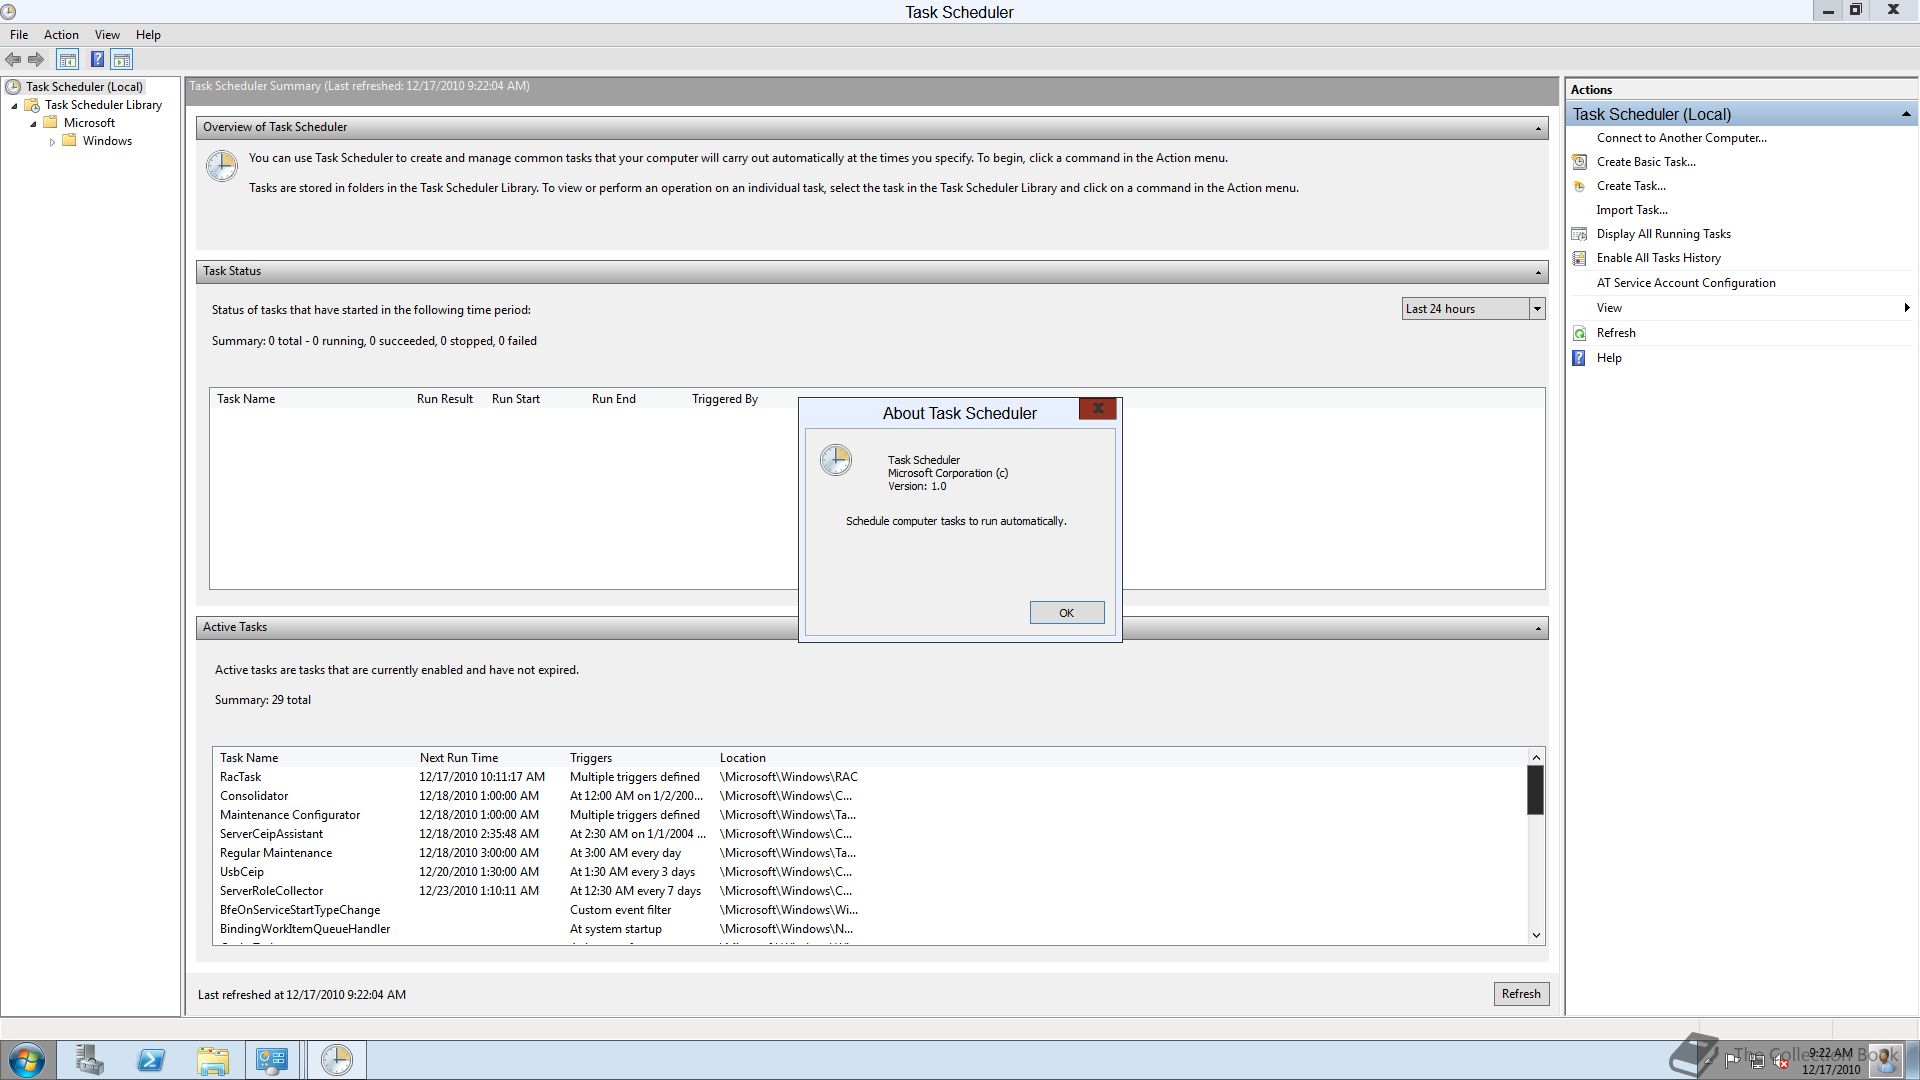Click Import Task... action
The height and width of the screenshot is (1080, 1920).
[x=1632, y=210]
